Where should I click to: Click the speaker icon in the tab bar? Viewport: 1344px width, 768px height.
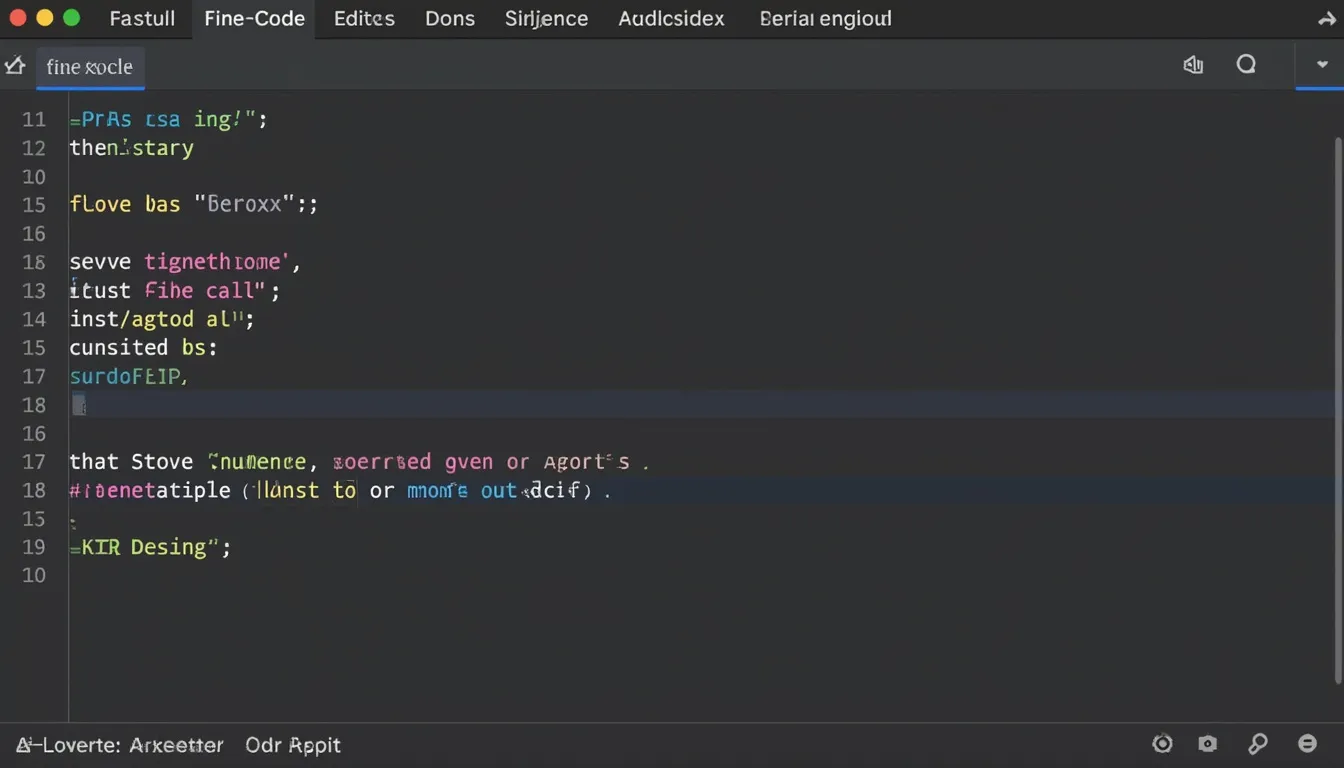tap(1193, 65)
